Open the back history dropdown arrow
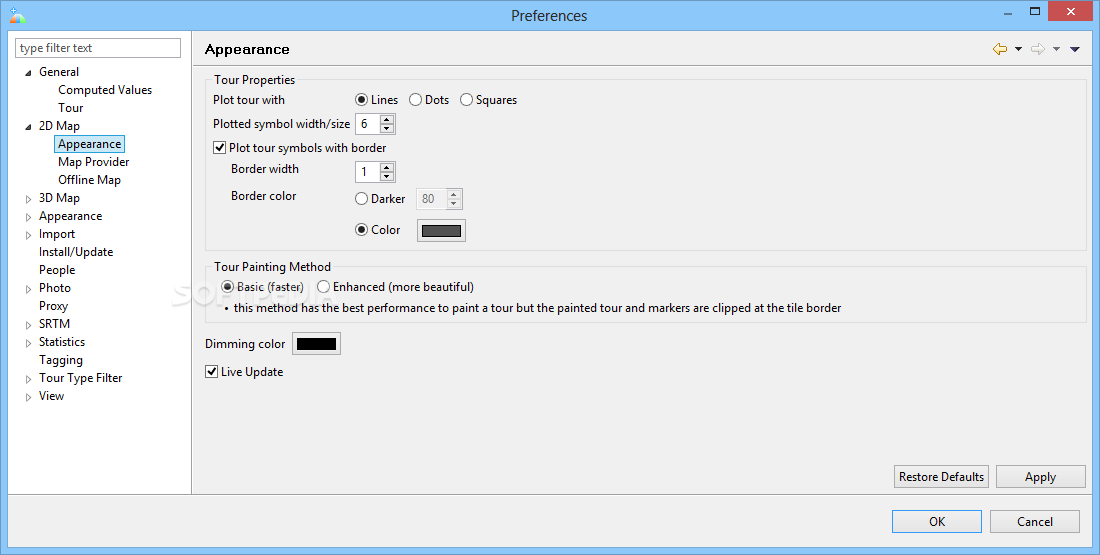The height and width of the screenshot is (555, 1100). [1018, 49]
